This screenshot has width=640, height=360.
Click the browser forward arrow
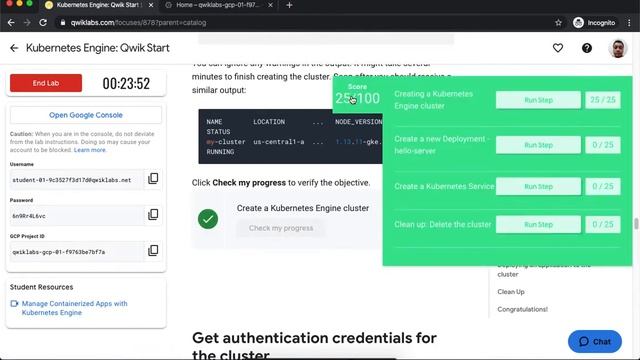click(27, 22)
